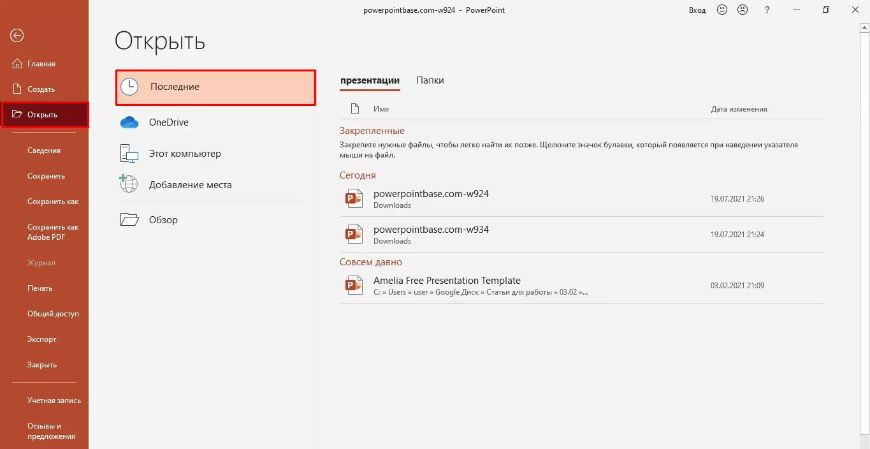Image resolution: width=870 pixels, height=449 pixels.
Task: Click the Дата изменения column header
Action: (739, 109)
